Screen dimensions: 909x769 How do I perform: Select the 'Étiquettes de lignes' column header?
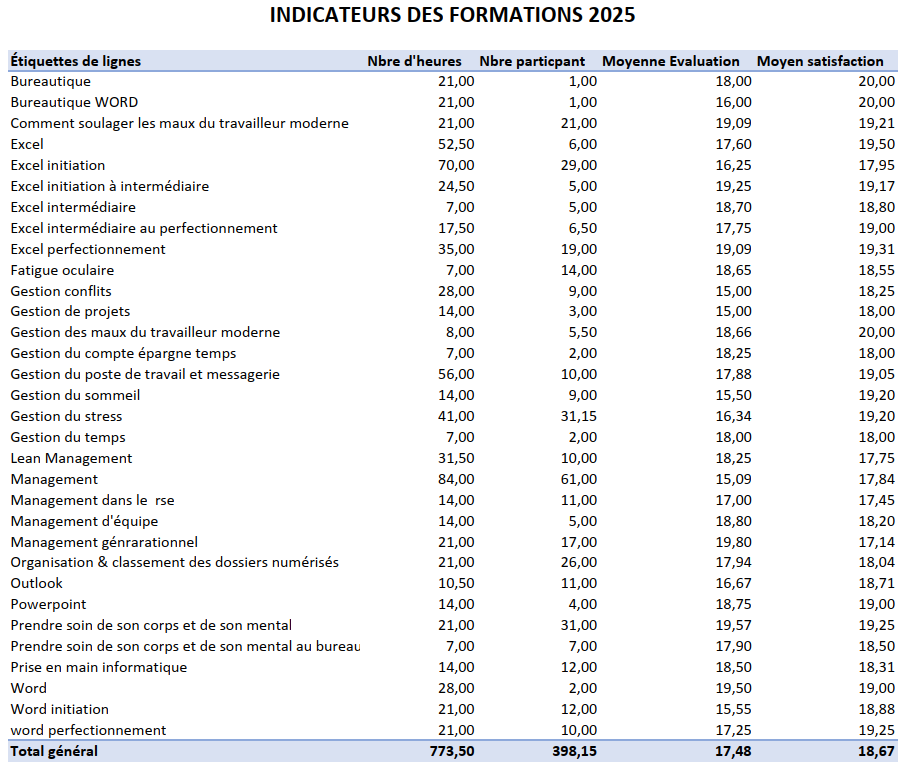click(76, 61)
